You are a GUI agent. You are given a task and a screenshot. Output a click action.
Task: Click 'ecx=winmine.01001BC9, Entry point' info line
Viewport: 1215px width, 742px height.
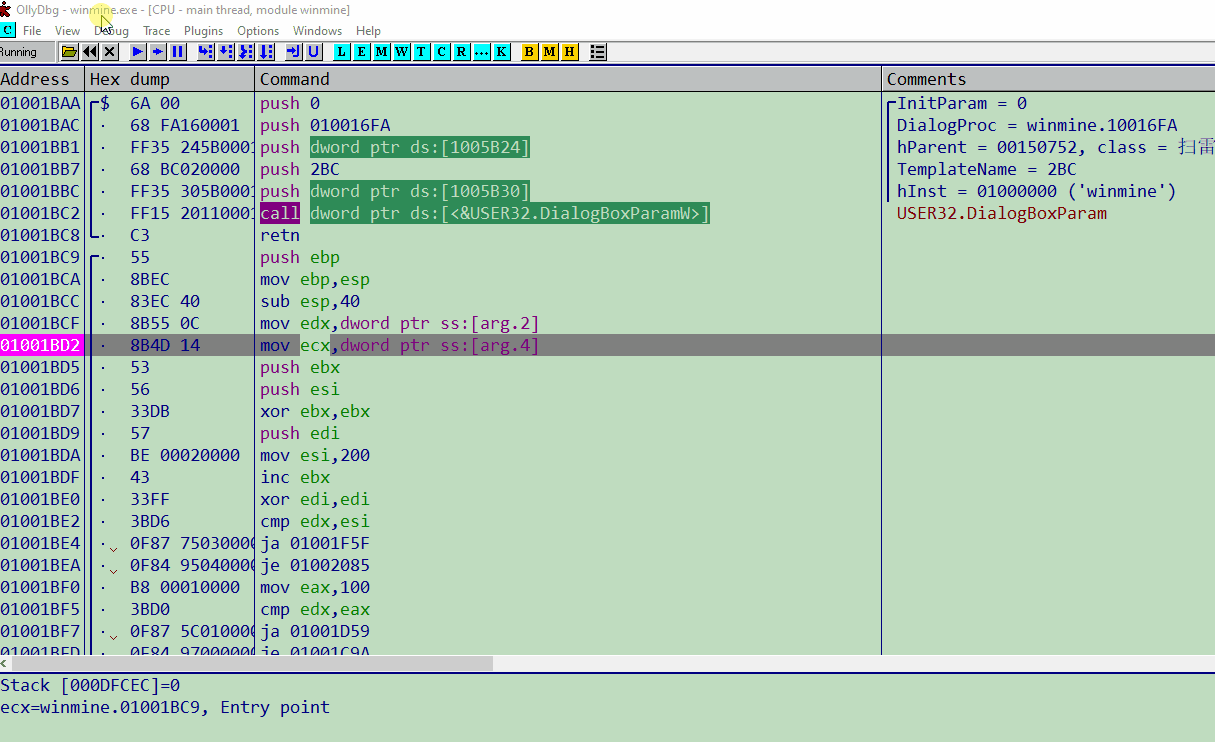(165, 707)
